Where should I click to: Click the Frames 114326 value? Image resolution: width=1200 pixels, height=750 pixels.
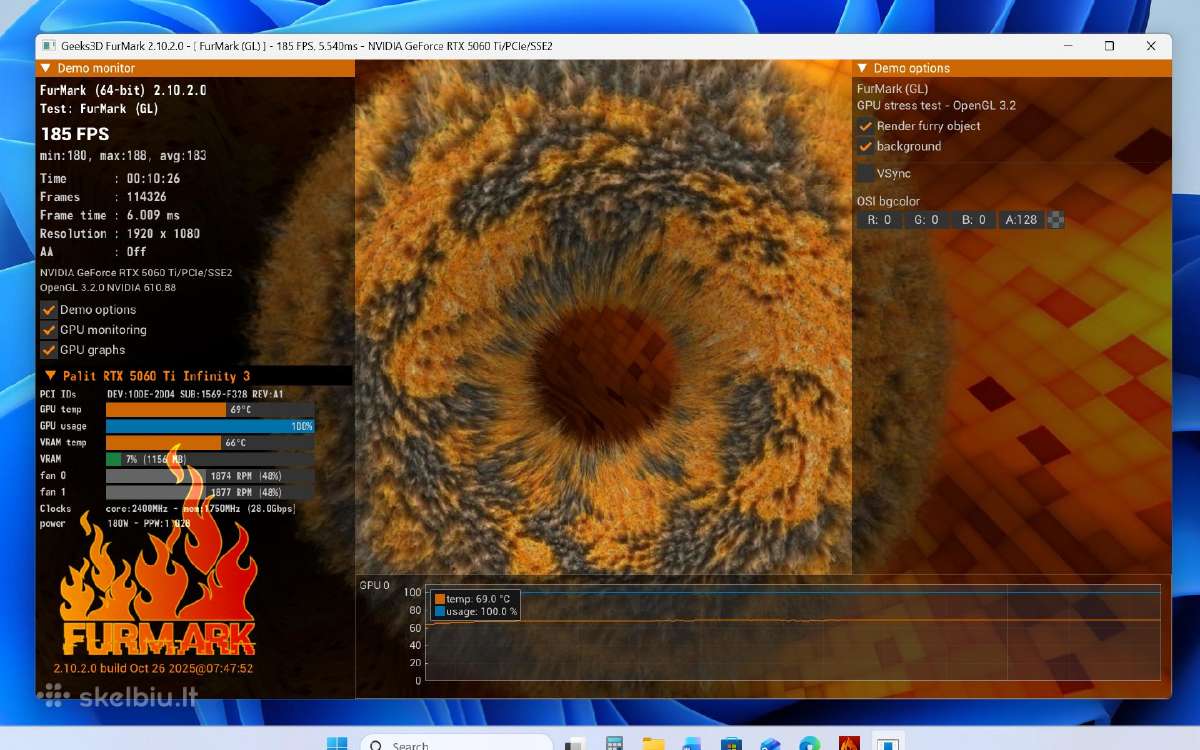(146, 197)
